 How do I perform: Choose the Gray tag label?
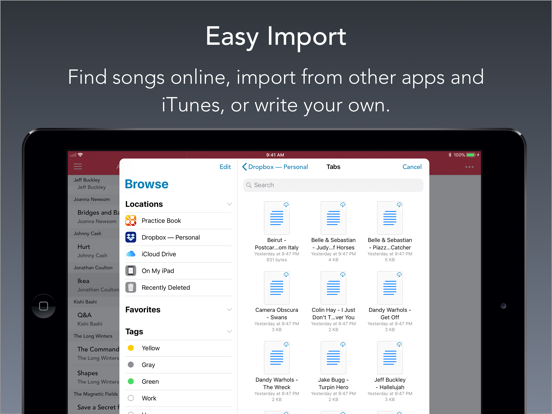[x=148, y=365]
